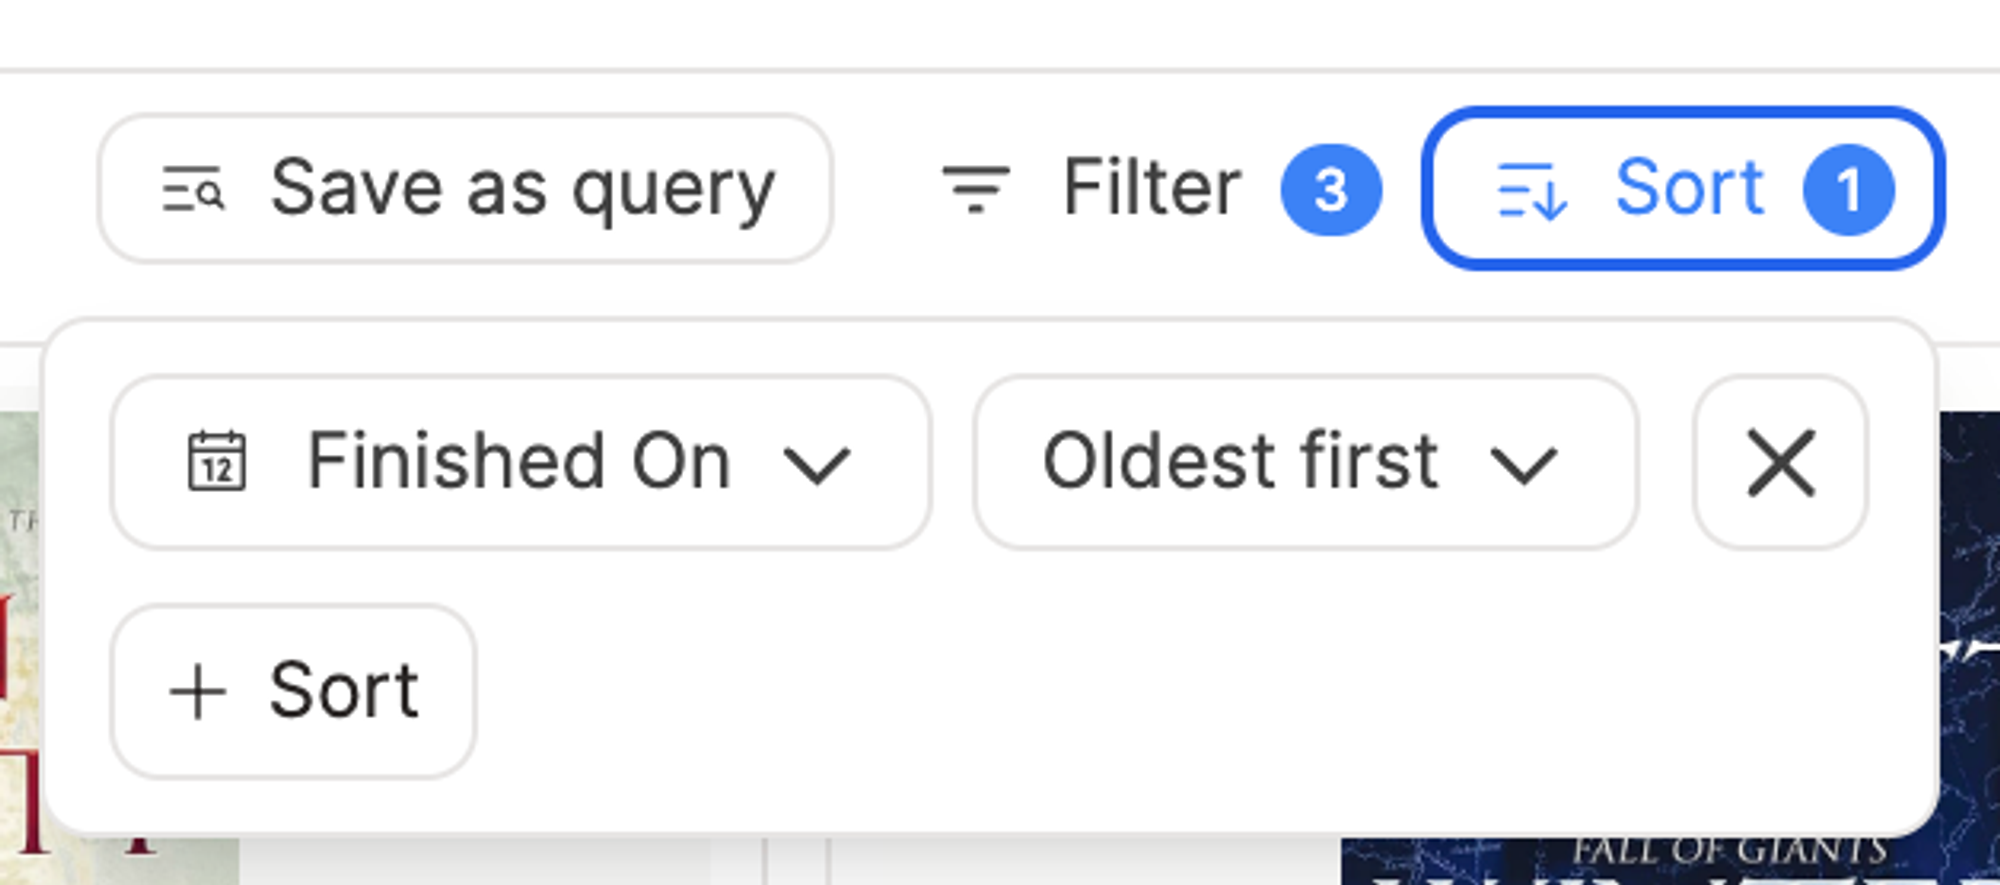Image resolution: width=2000 pixels, height=885 pixels.
Task: Add another sort with the + Sort button
Action: (293, 691)
